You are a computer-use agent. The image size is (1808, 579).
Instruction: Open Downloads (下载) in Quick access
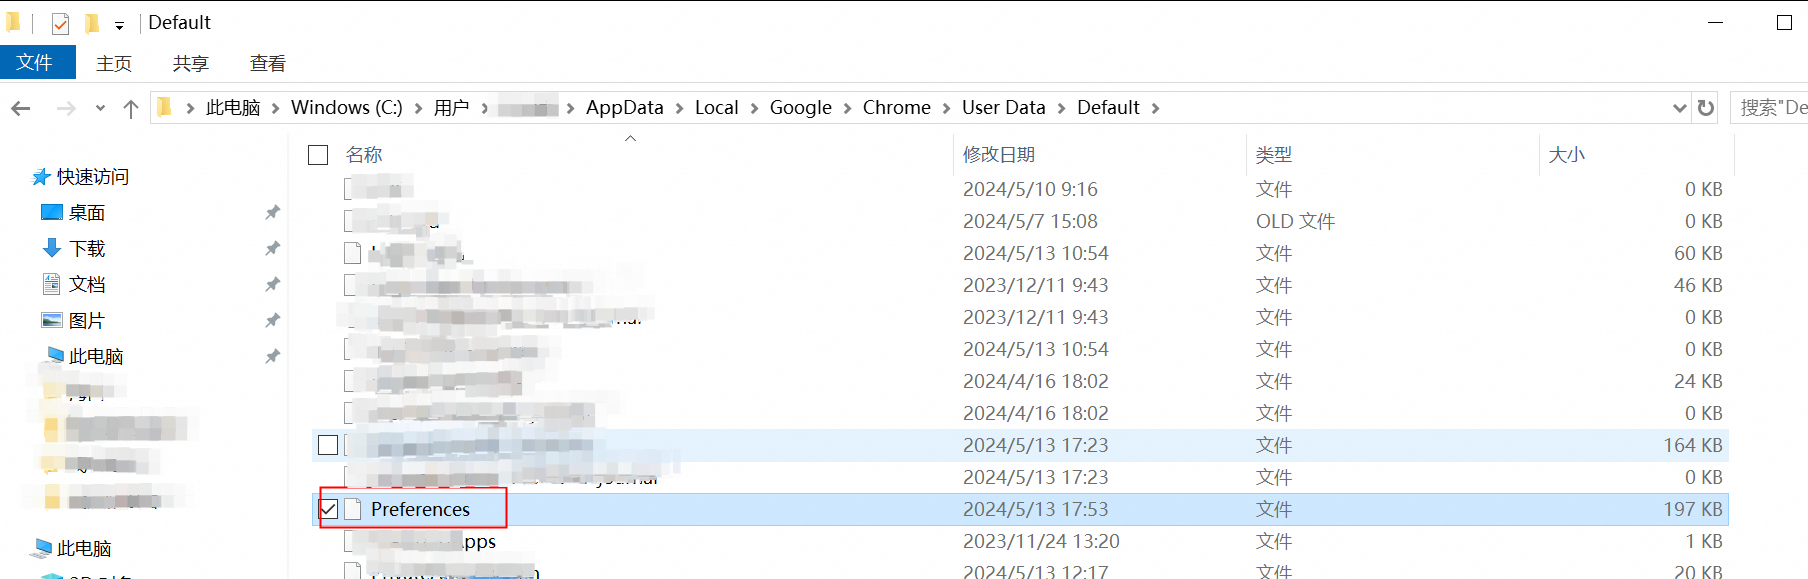coord(87,248)
